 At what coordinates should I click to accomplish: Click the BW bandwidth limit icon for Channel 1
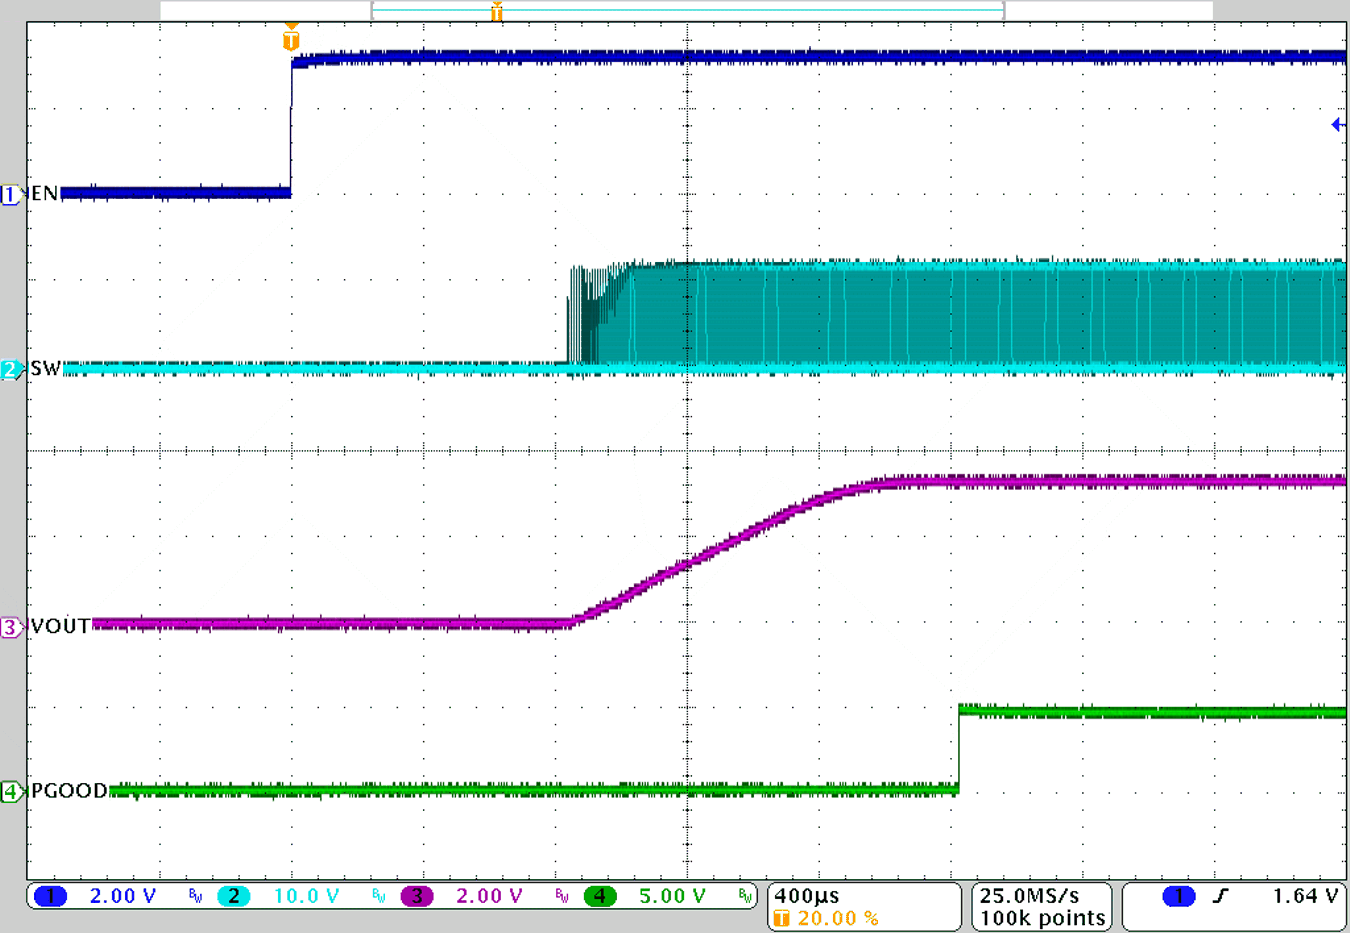point(198,896)
